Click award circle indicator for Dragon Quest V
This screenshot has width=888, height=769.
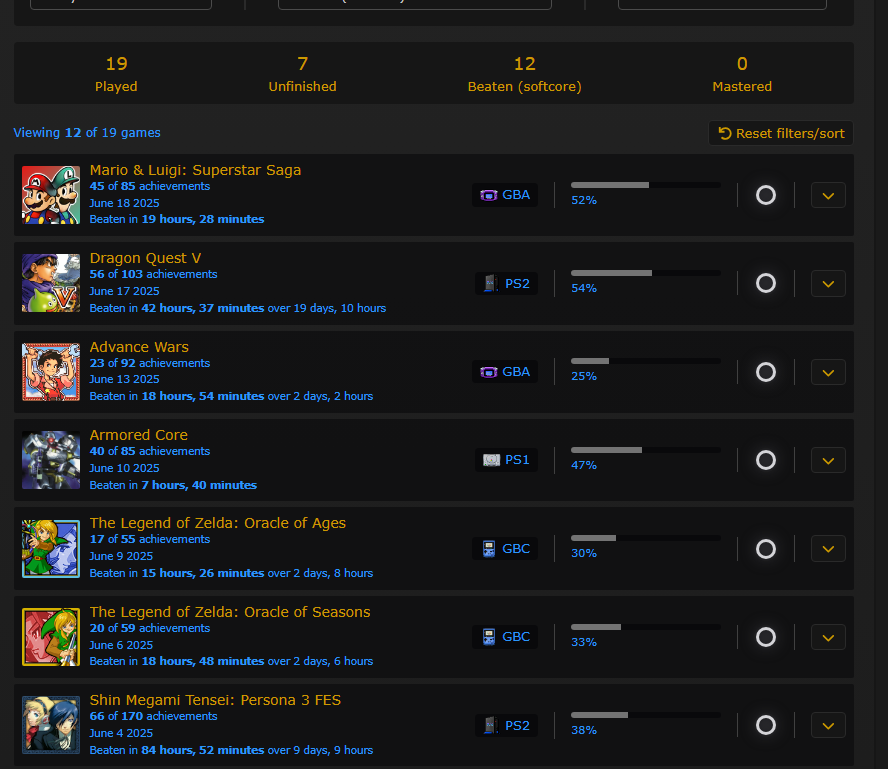pyautogui.click(x=766, y=283)
